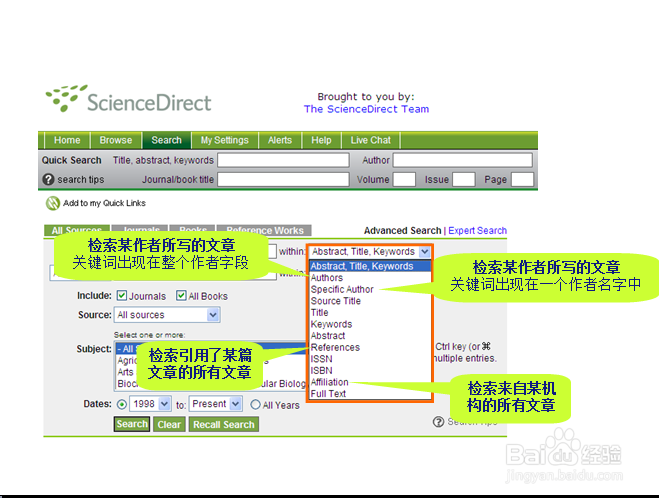Click the Add to my Quick Links icon
659x498 pixels.
53,203
